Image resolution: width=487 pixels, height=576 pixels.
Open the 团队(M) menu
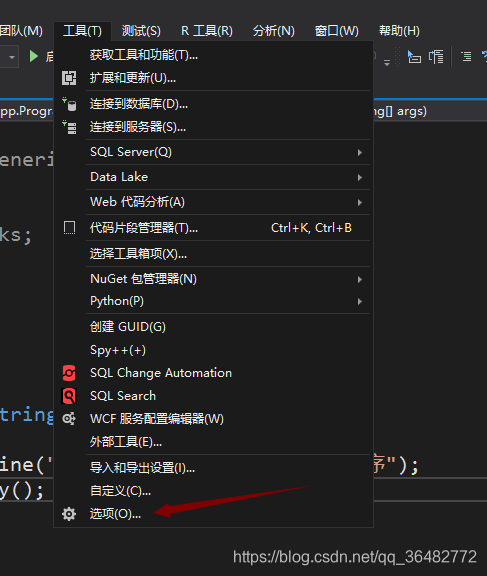click(x=21, y=31)
